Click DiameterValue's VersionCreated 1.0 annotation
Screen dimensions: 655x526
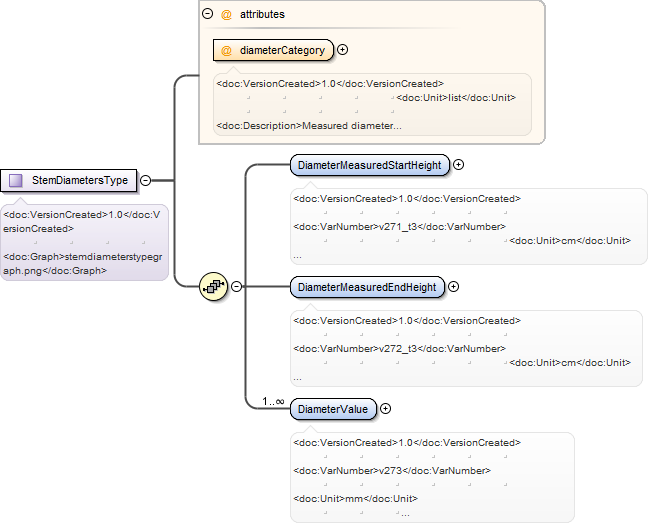click(407, 443)
